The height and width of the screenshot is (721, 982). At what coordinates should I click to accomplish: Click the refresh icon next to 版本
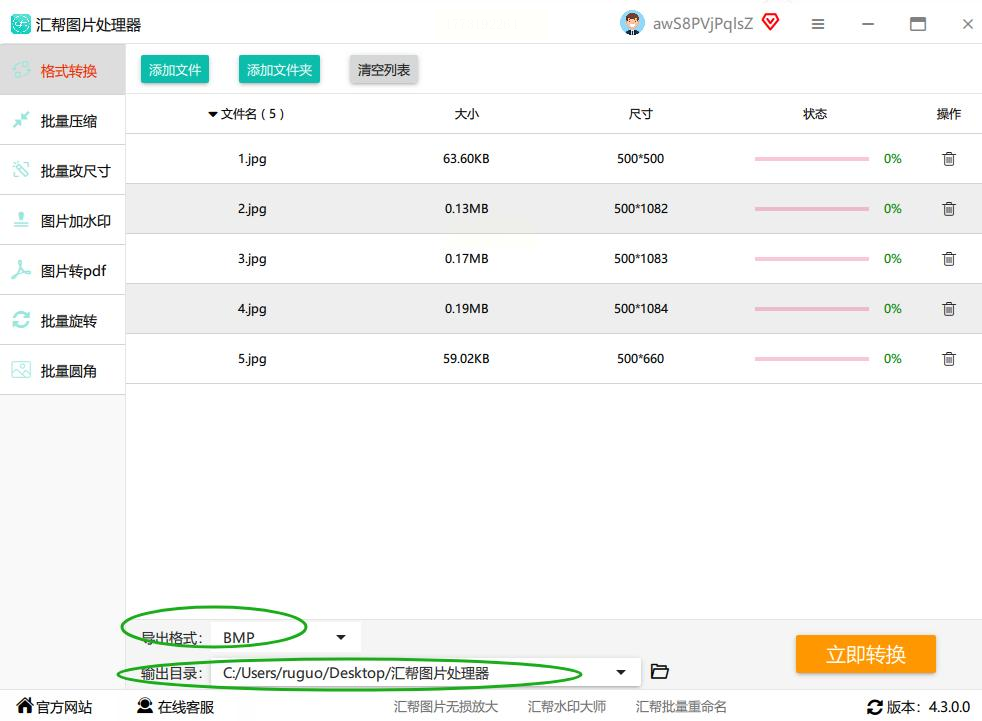874,707
